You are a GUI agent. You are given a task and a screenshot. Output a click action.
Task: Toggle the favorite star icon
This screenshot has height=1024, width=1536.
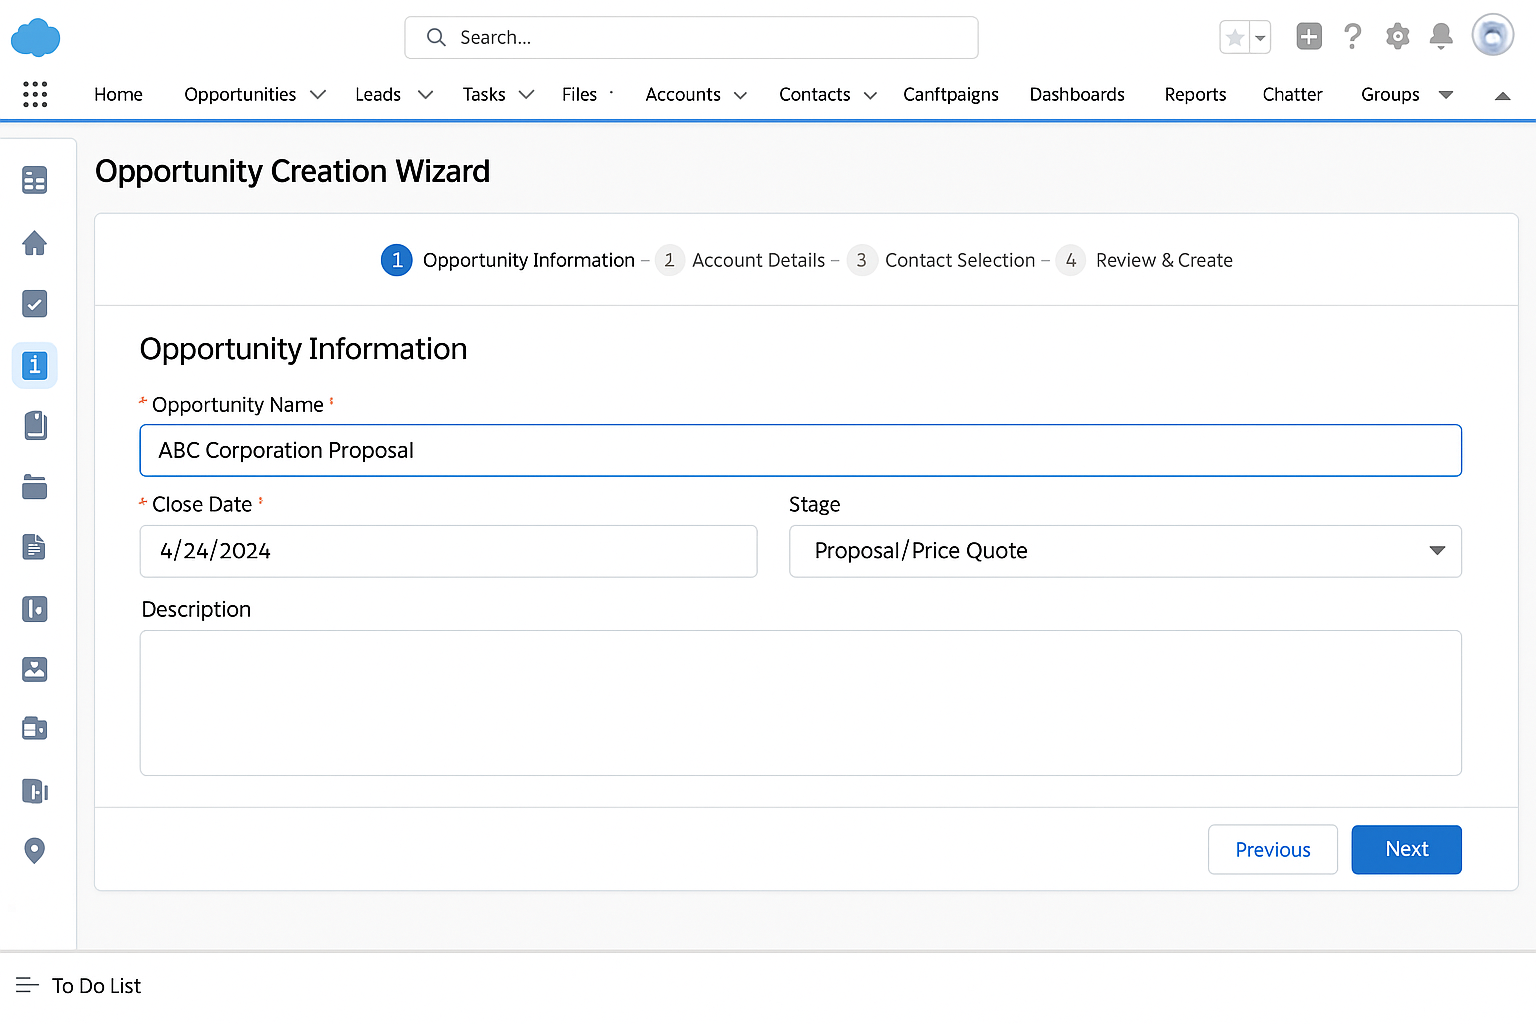(x=1233, y=36)
